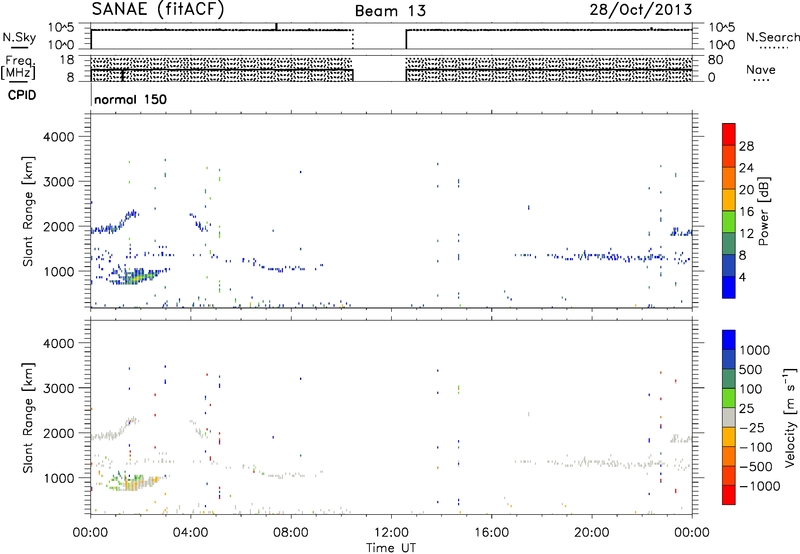Click the left 10^5 noise axis tick
Screen dimensions: 800x554
click(61, 28)
